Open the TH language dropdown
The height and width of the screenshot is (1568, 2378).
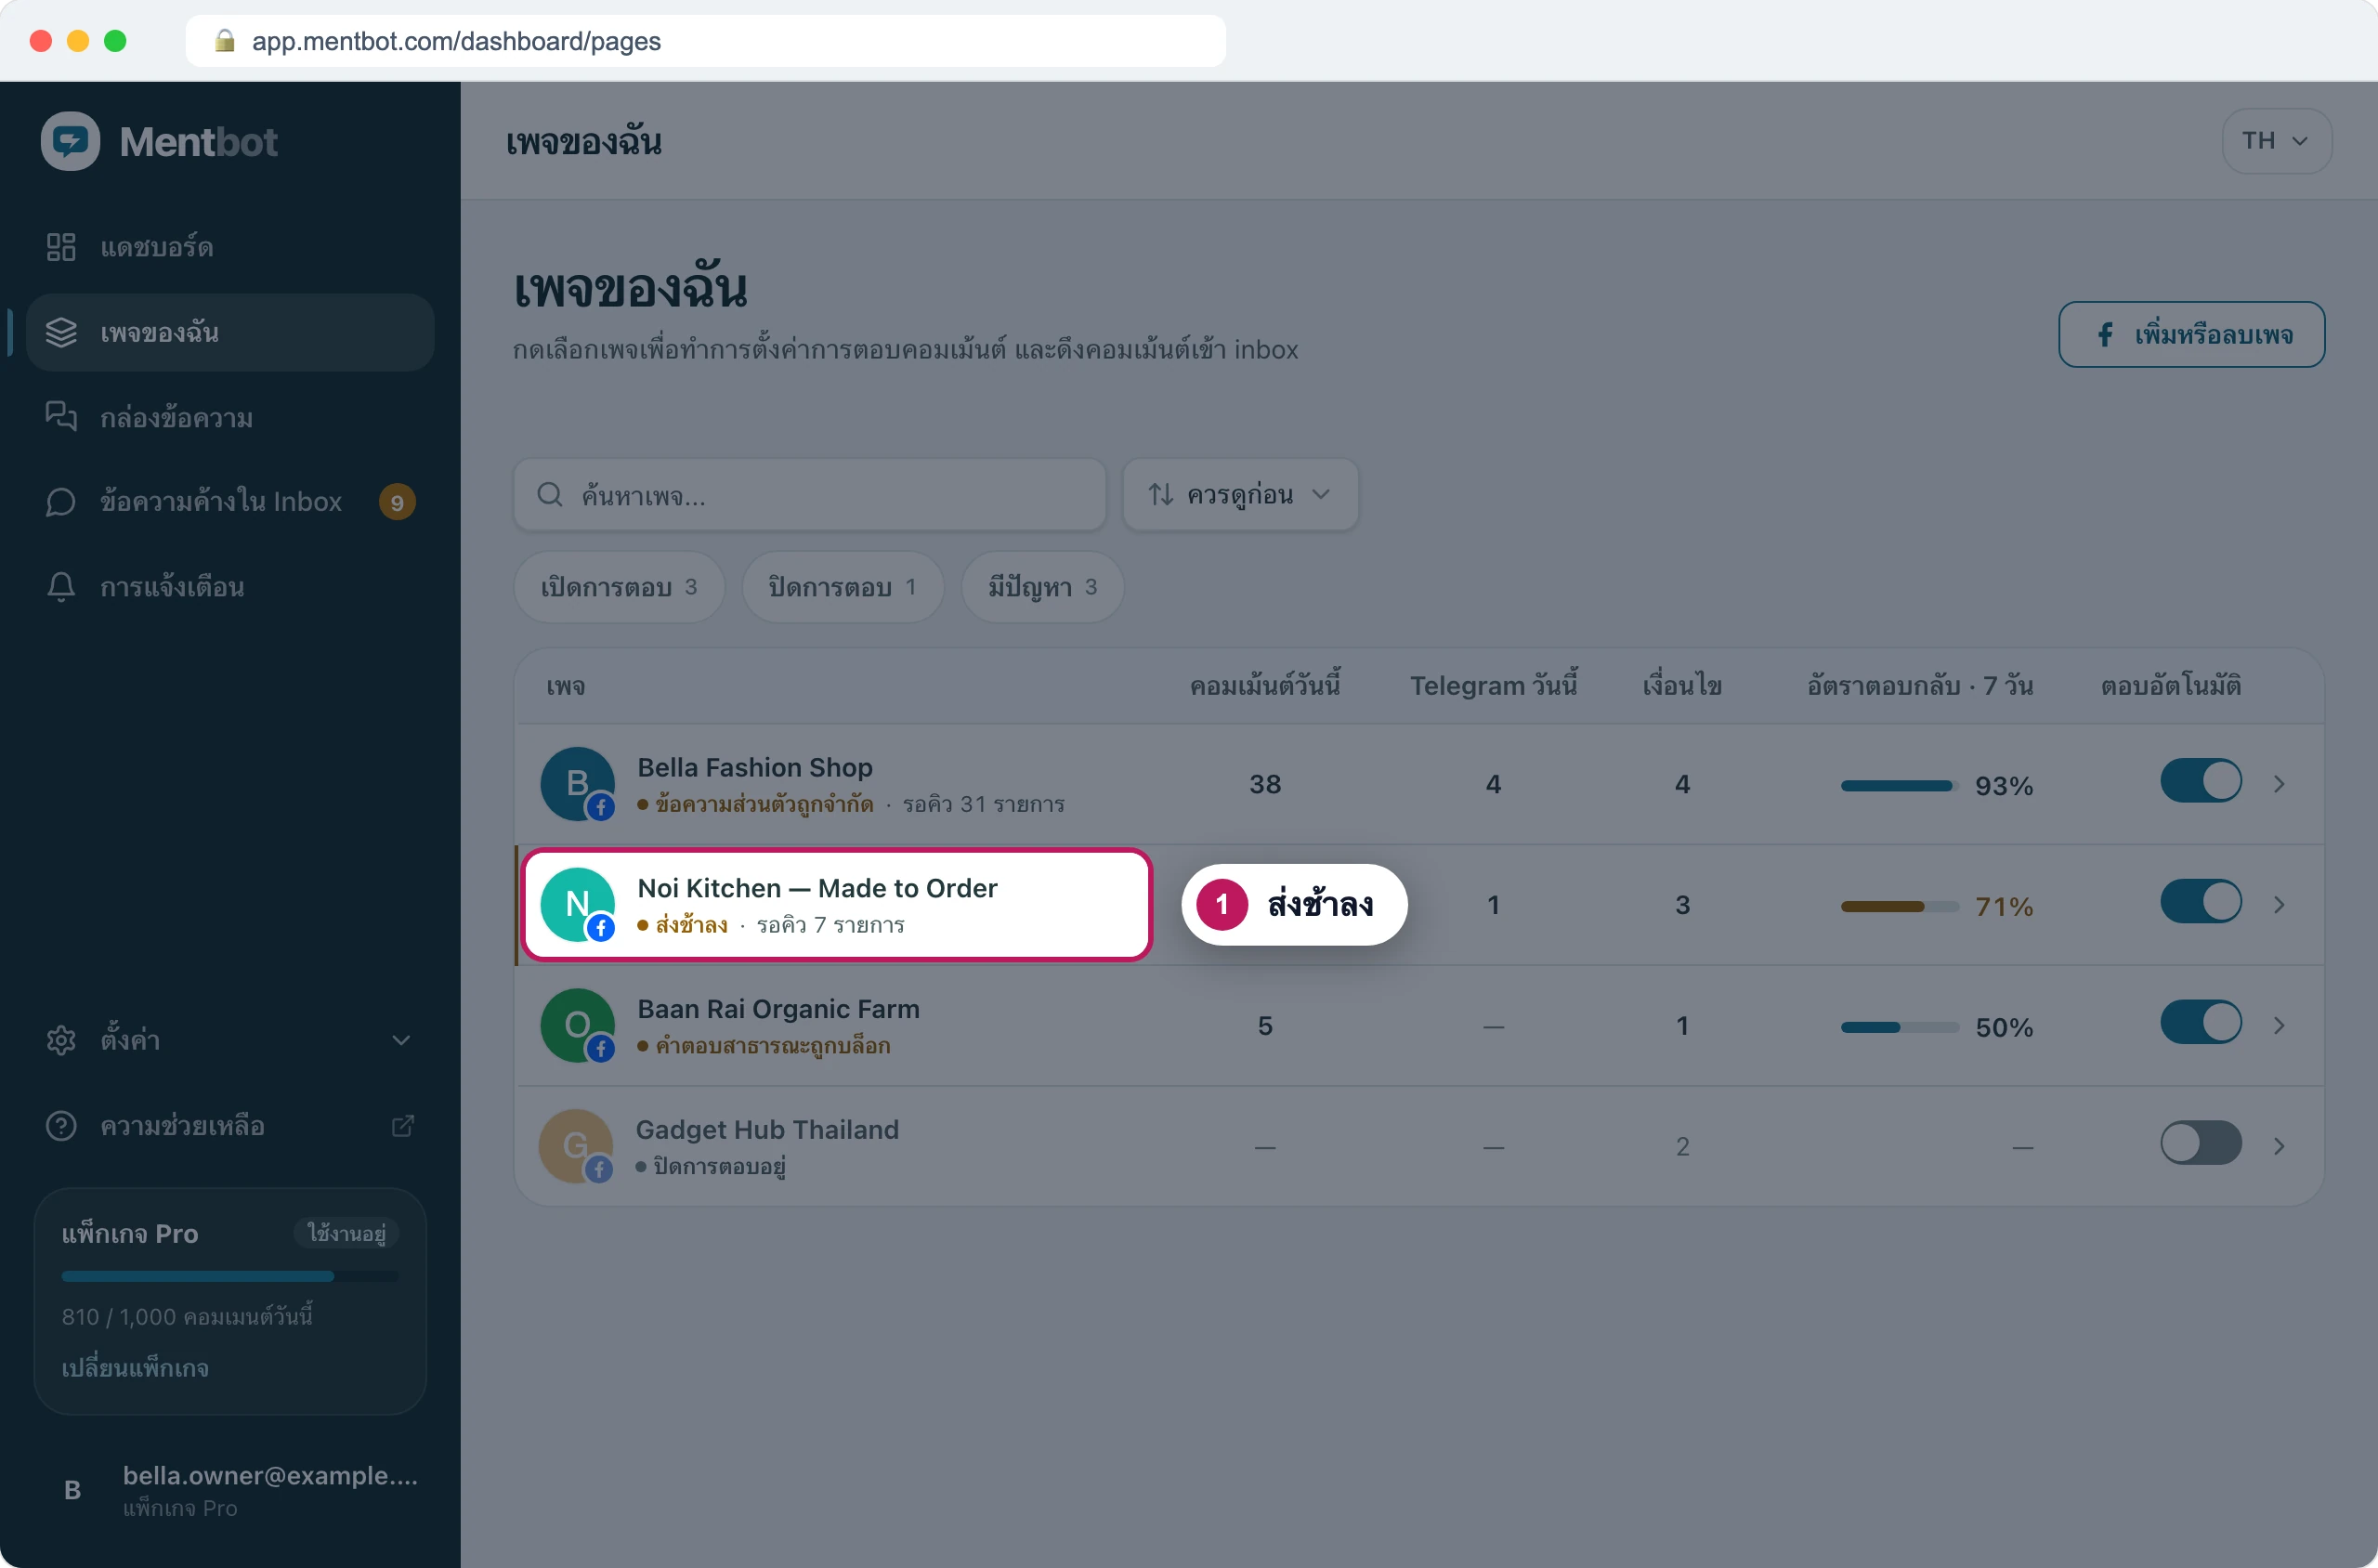2276,141
